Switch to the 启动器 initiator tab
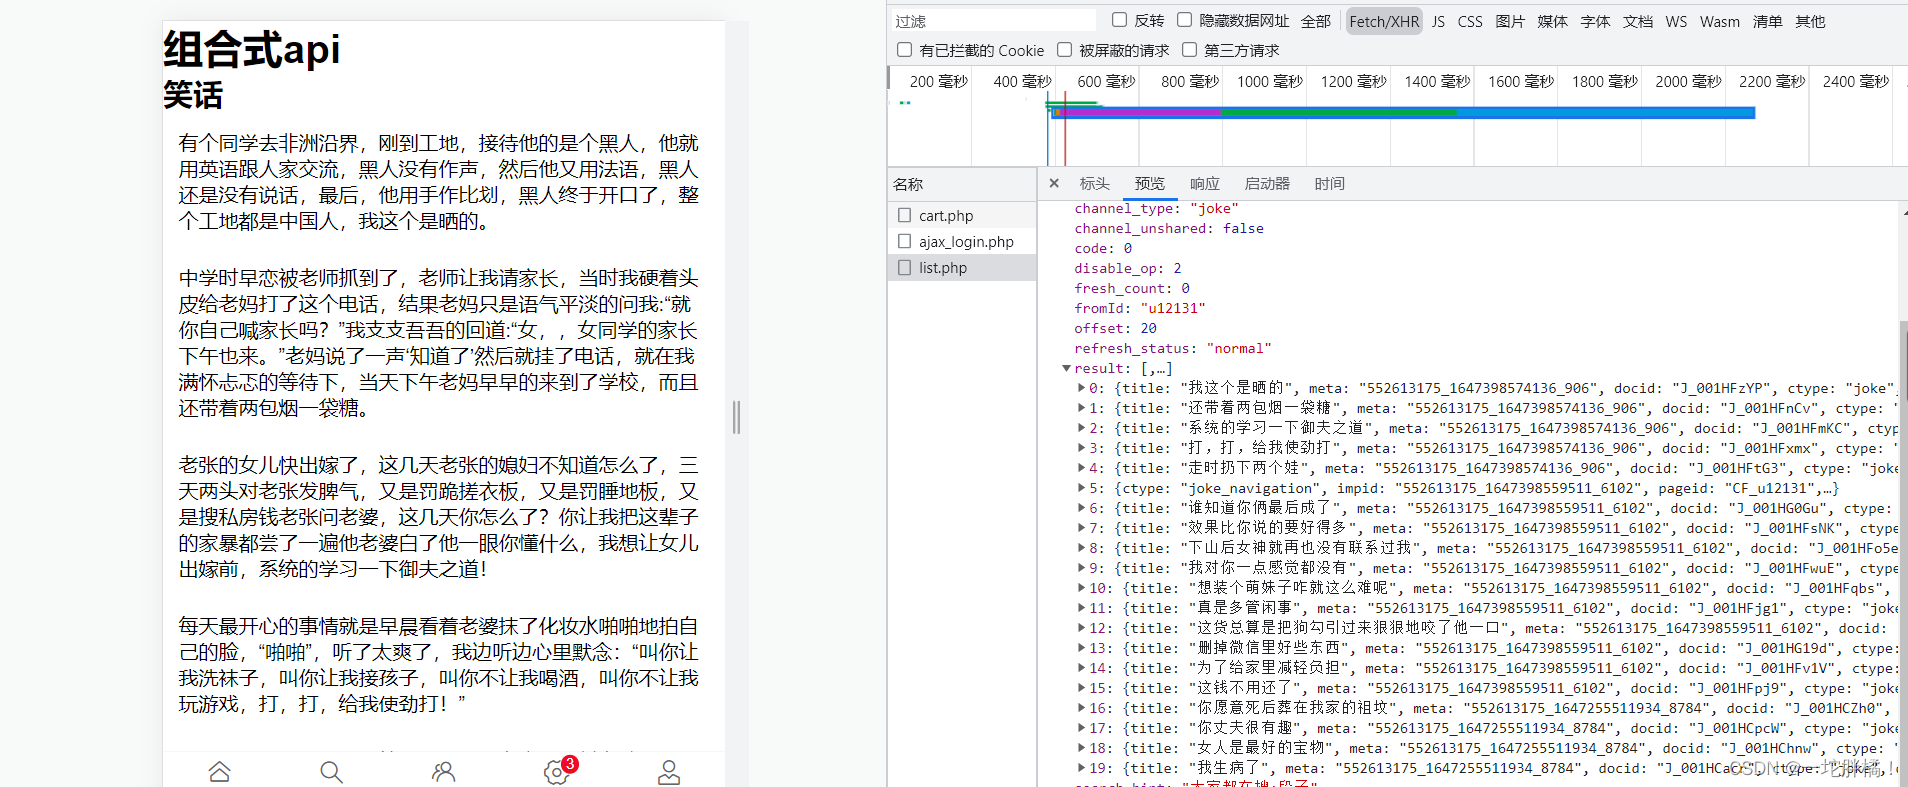 (1267, 183)
